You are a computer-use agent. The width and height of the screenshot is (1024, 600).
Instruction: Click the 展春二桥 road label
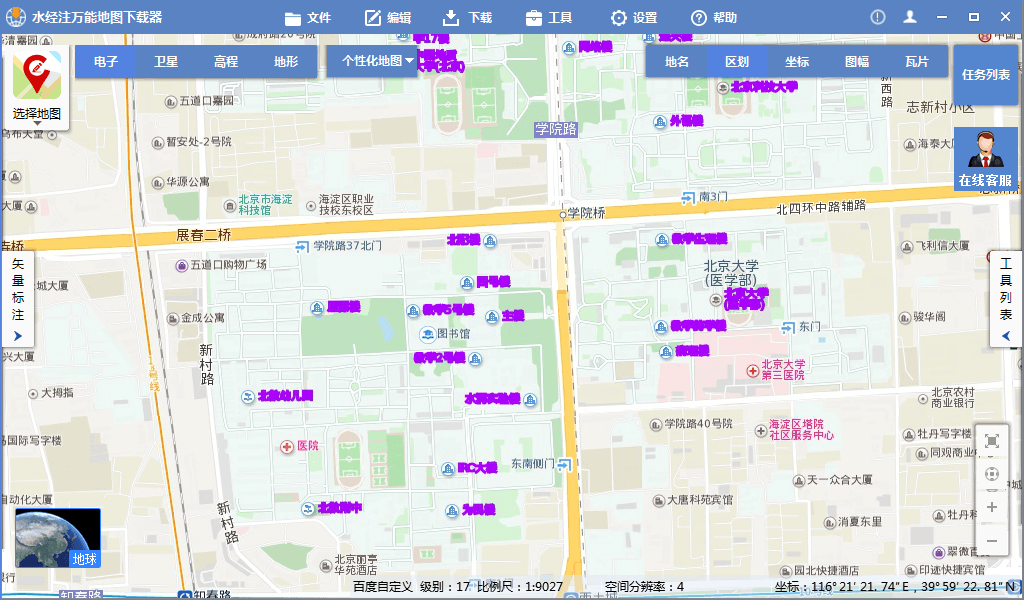[204, 235]
